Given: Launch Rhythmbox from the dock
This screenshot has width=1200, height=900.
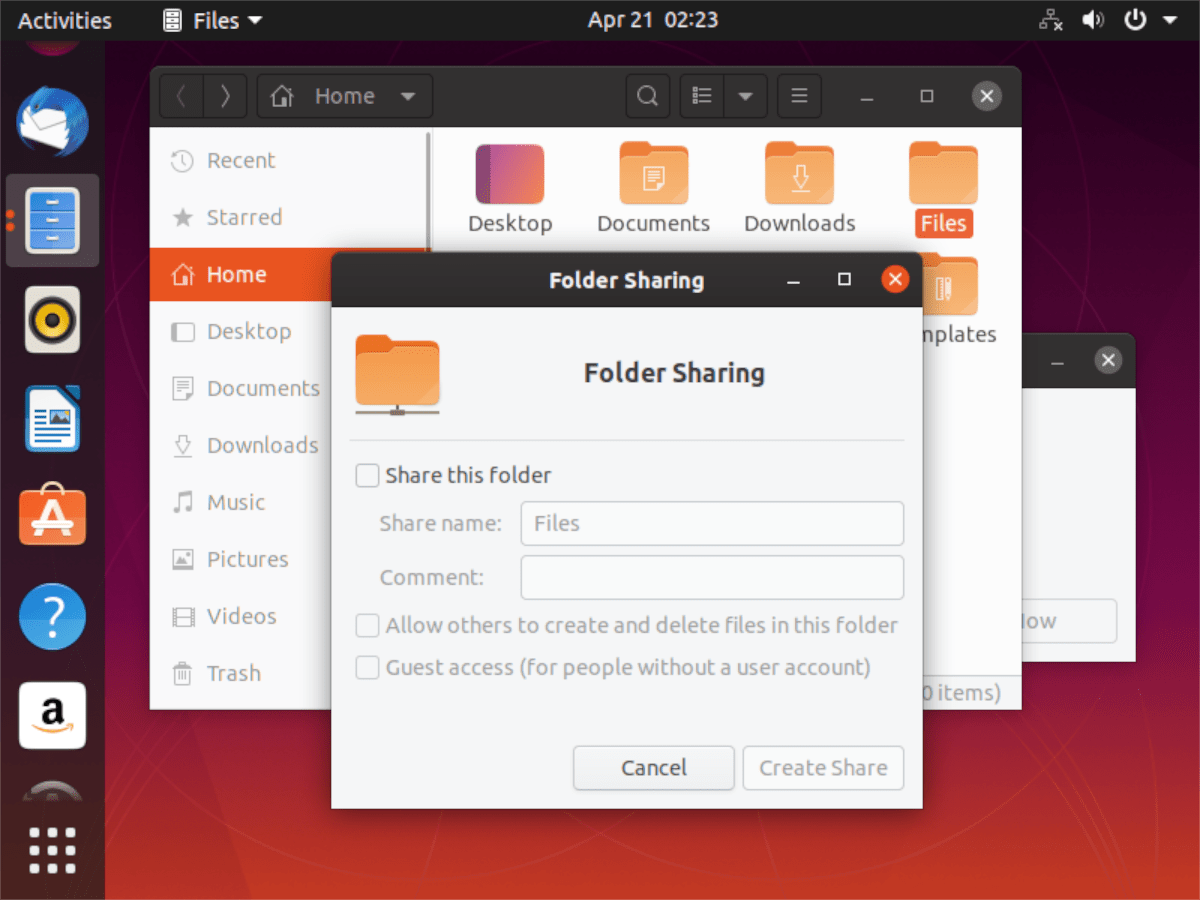Looking at the screenshot, I should click(52, 320).
